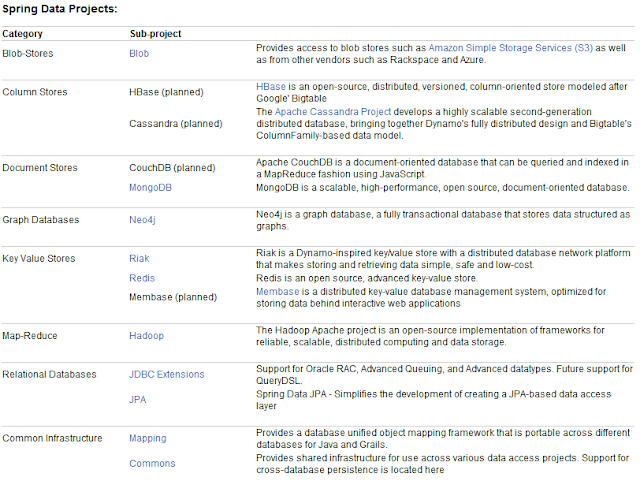Click the Neo4j graph database description
The image size is (640, 481).
[x=443, y=220]
